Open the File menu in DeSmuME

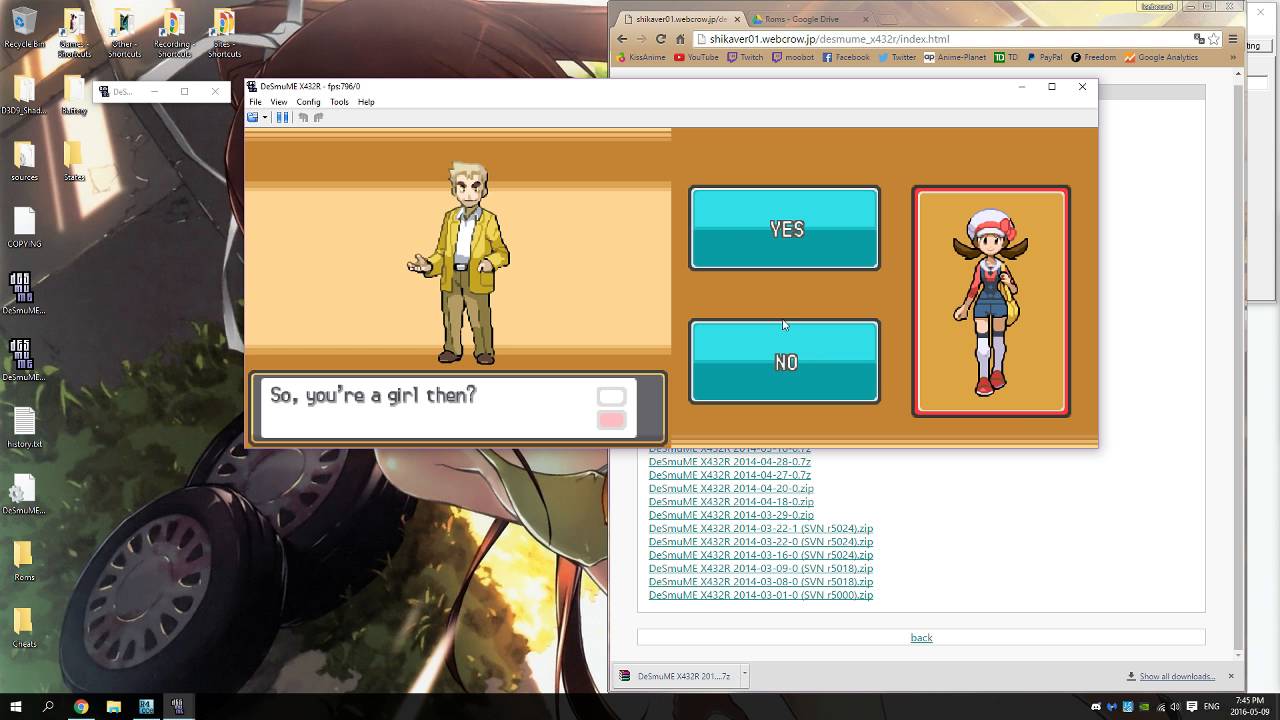[255, 102]
